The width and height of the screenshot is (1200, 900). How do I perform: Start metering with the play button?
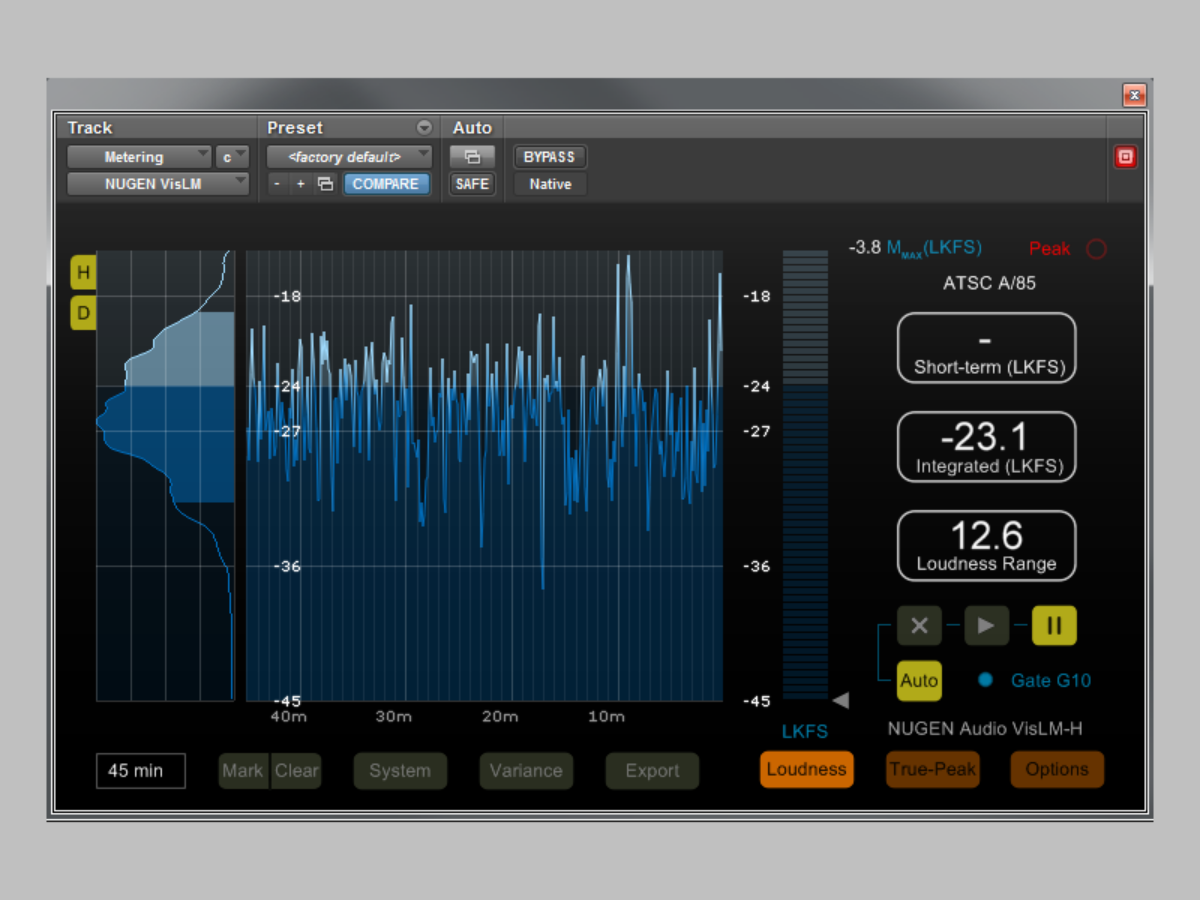point(986,626)
